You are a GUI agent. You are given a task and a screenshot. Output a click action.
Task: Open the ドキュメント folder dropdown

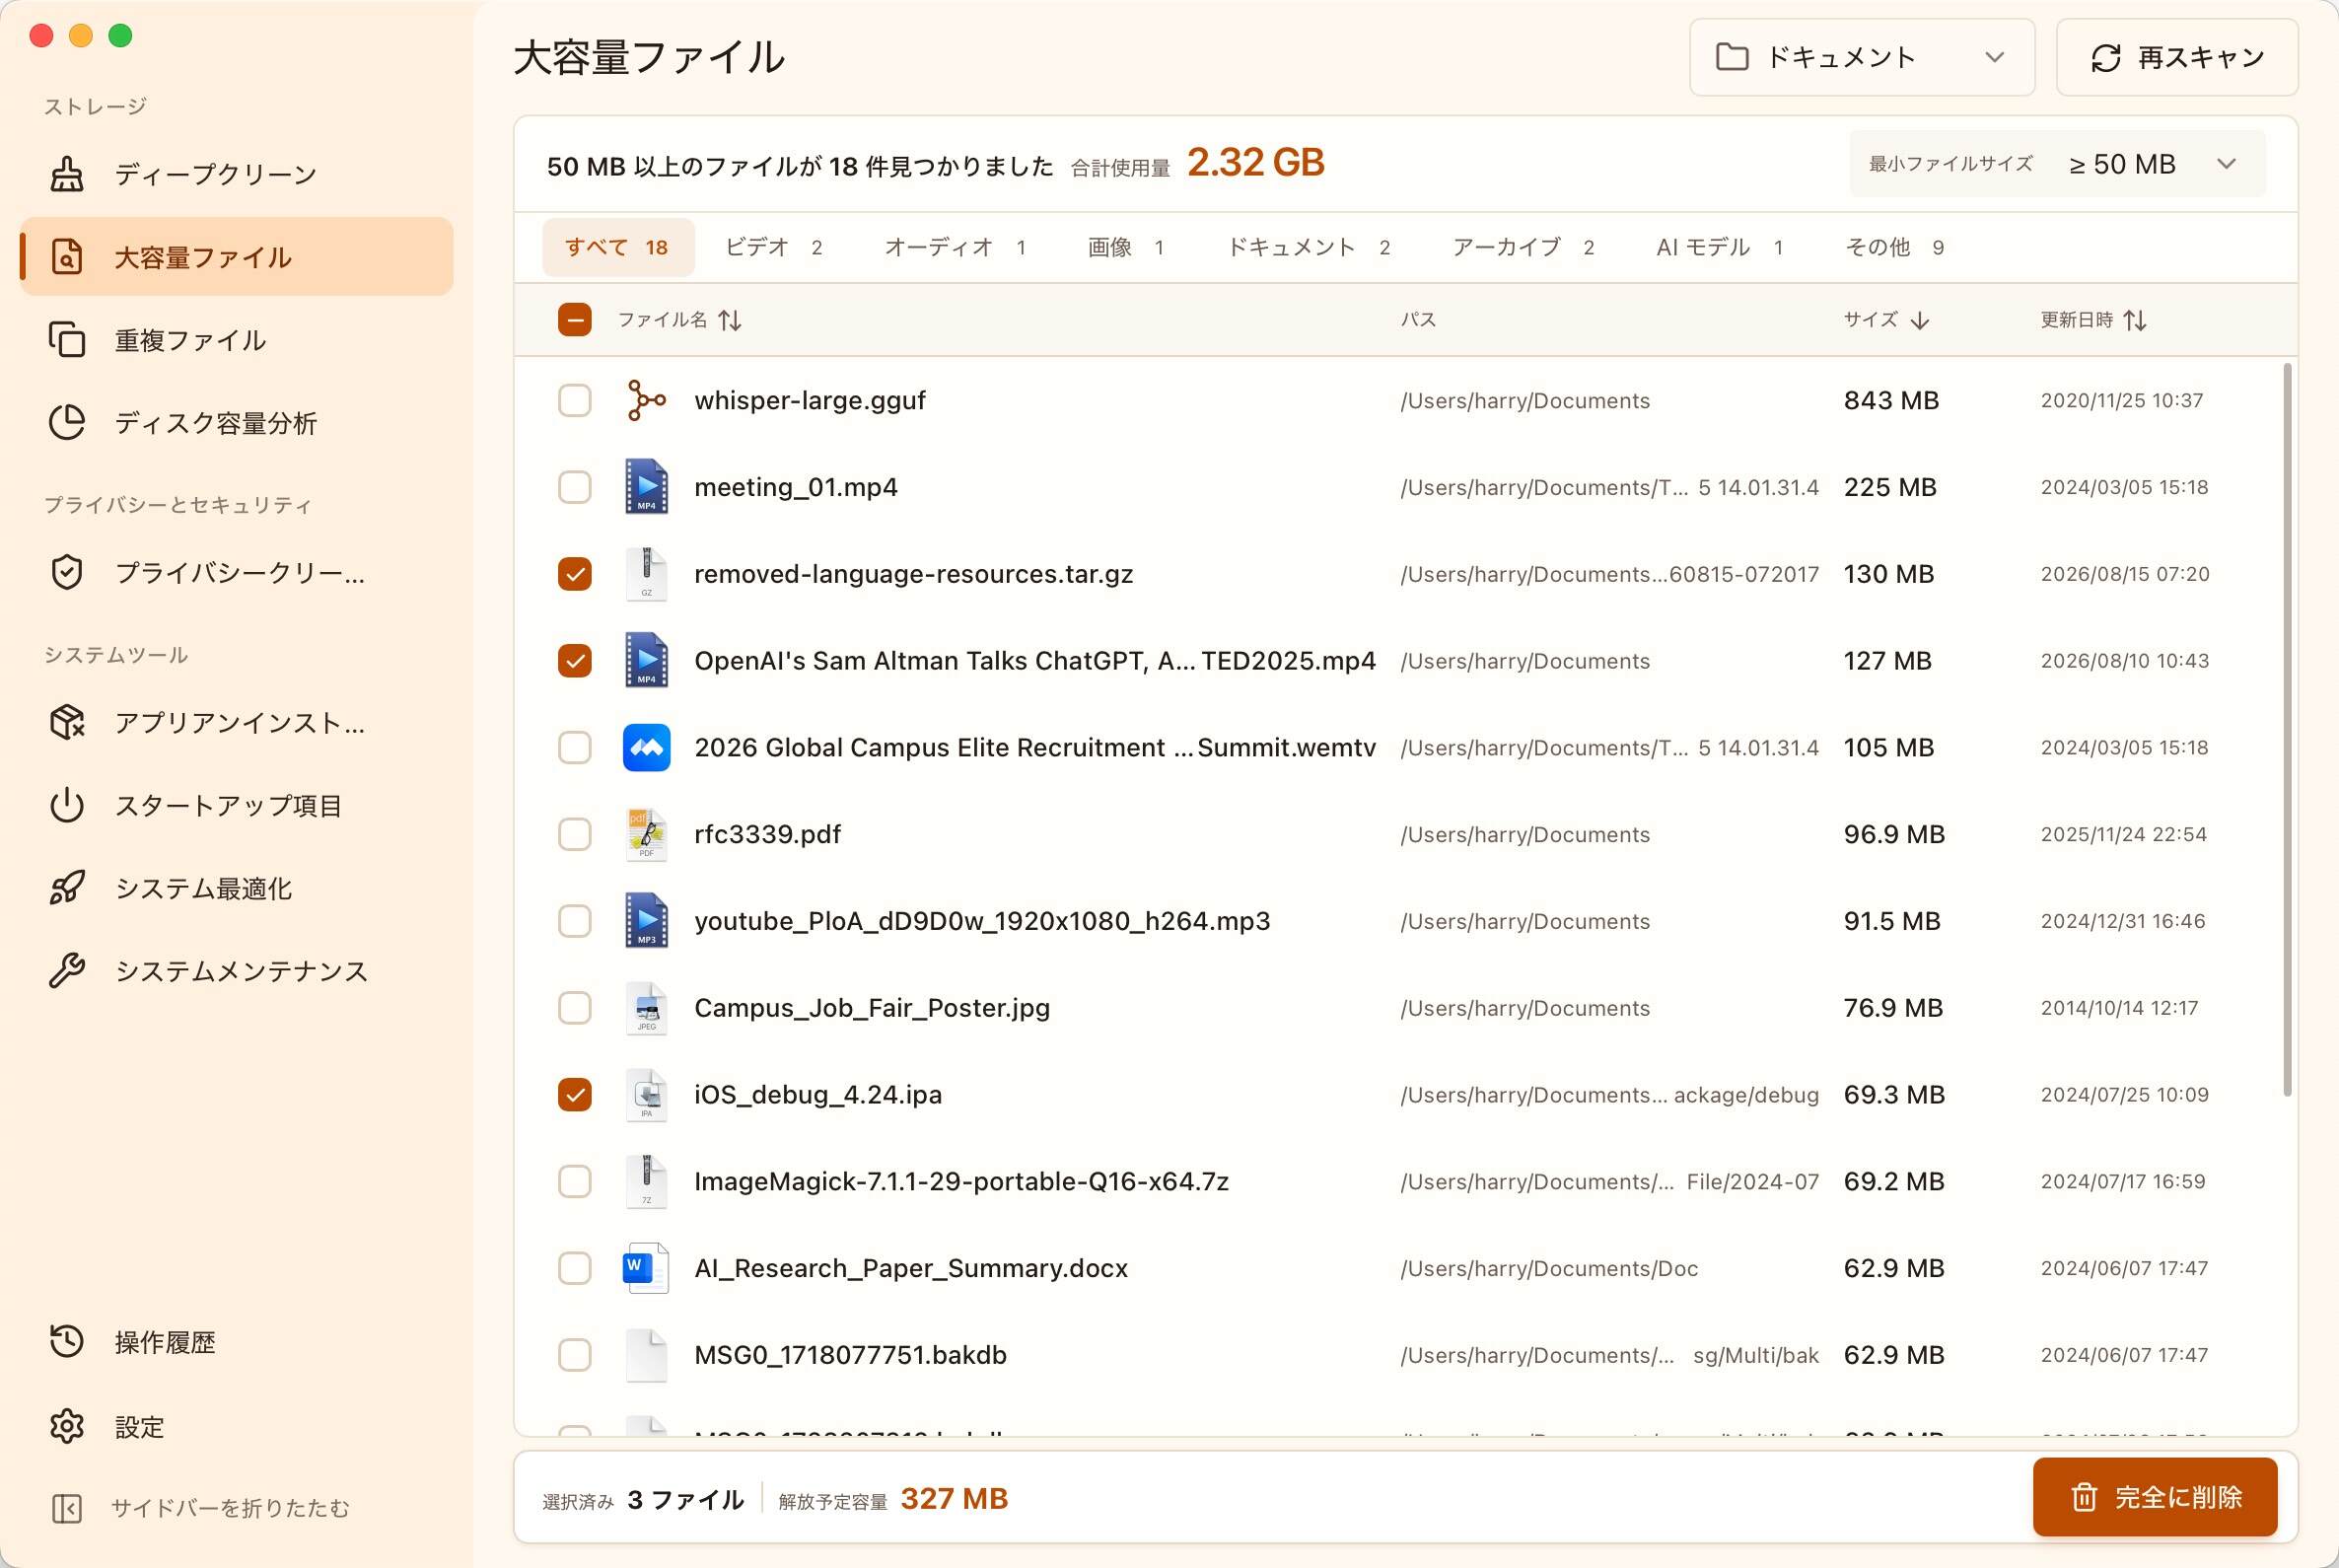tap(1861, 57)
